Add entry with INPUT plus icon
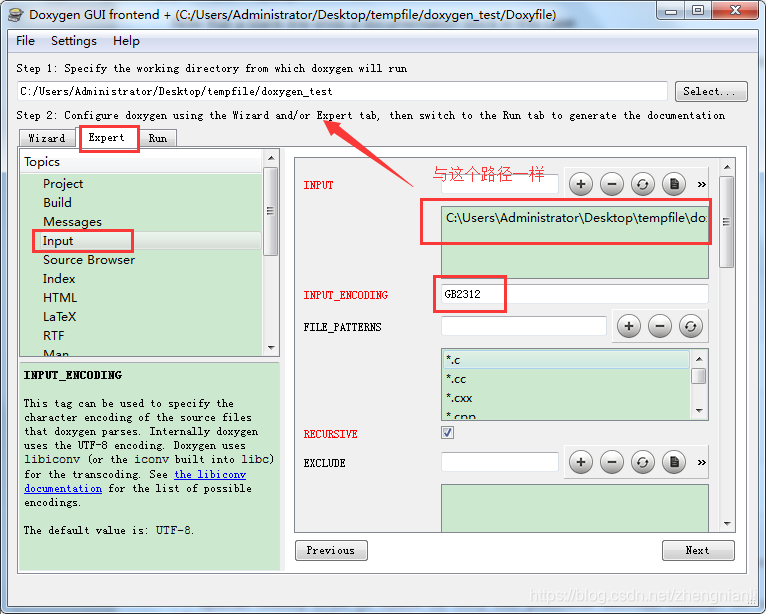The image size is (766, 614). (580, 184)
